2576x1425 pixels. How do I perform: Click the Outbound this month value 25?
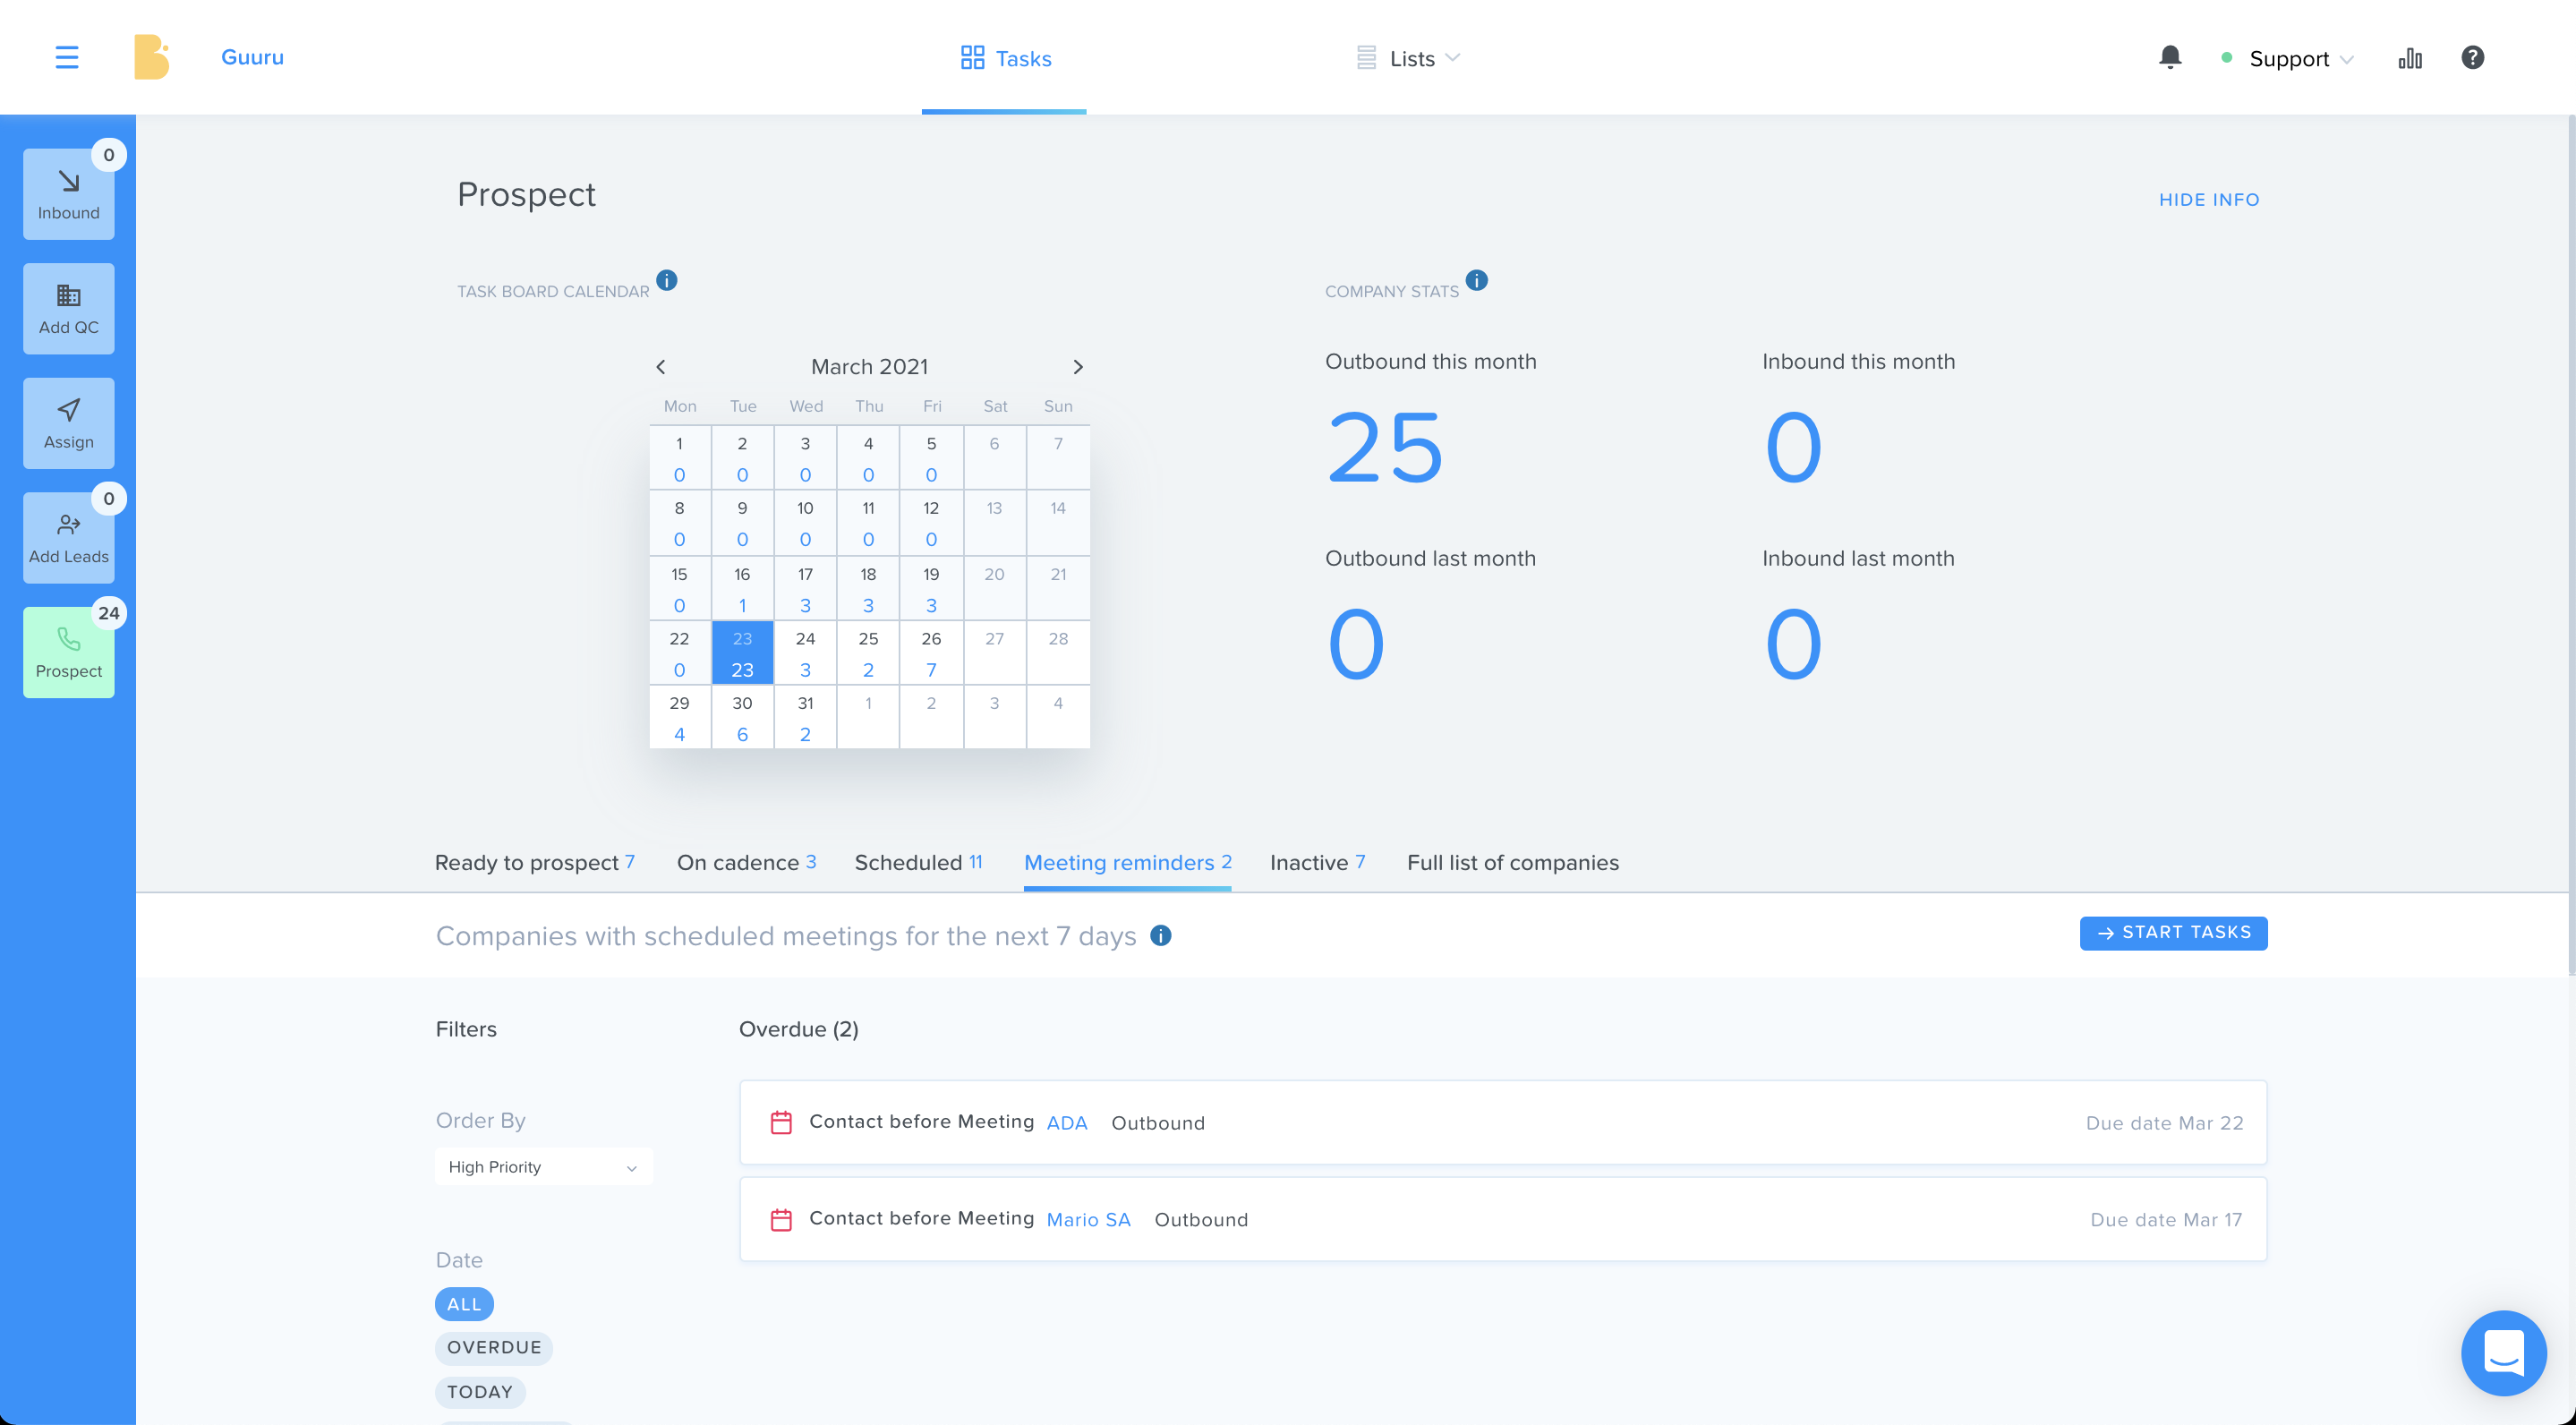pyautogui.click(x=1385, y=448)
